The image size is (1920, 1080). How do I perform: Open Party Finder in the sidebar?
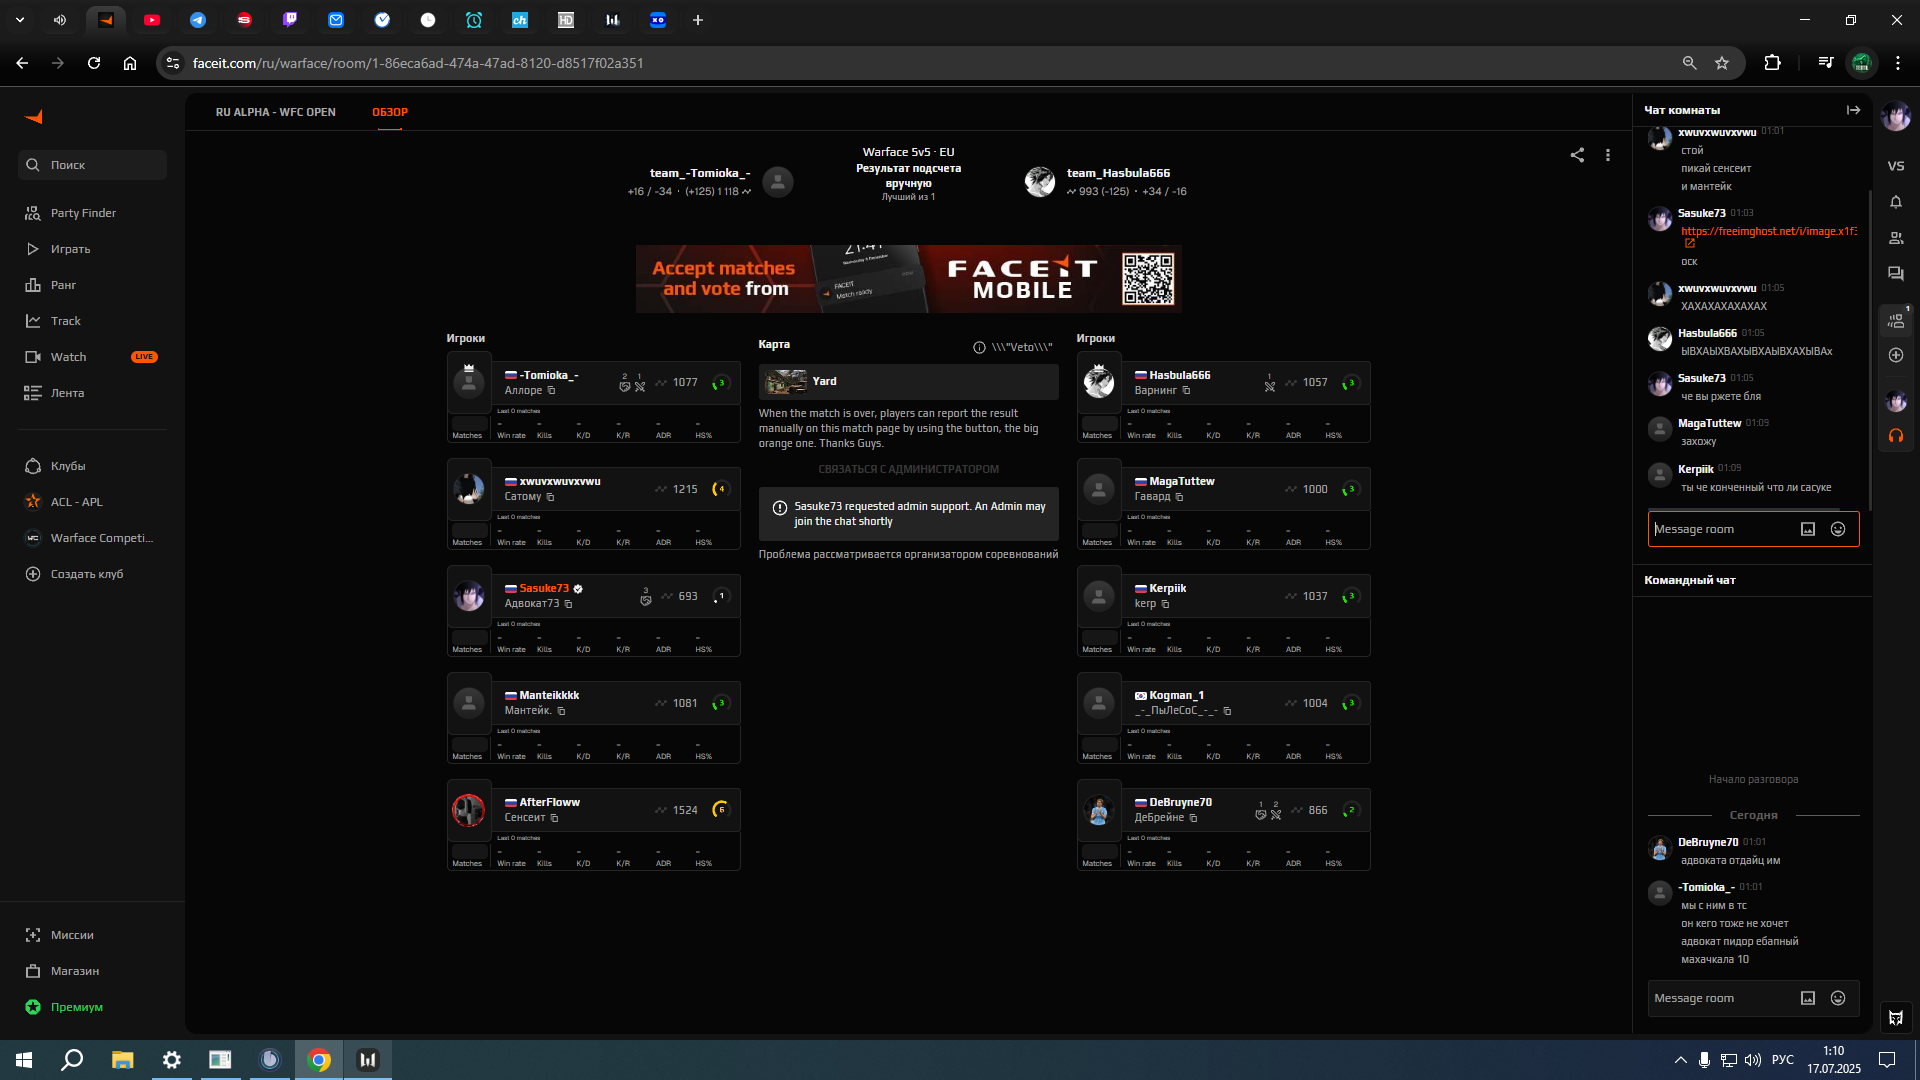(x=92, y=213)
